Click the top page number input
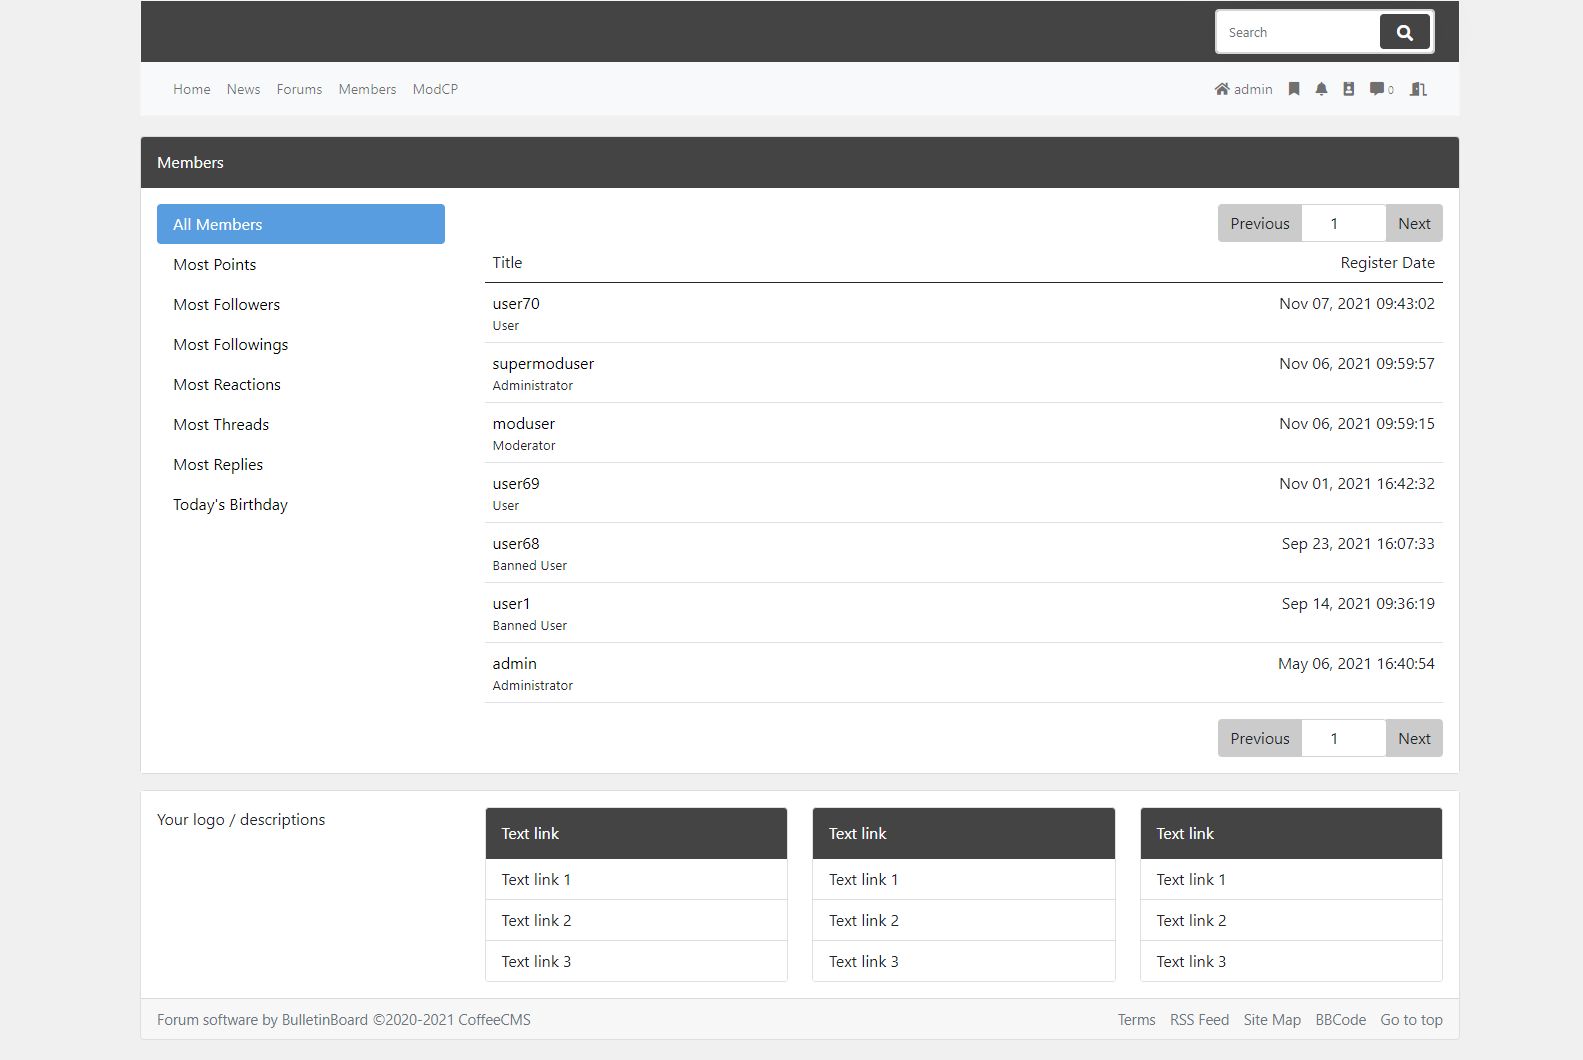 [x=1343, y=223]
